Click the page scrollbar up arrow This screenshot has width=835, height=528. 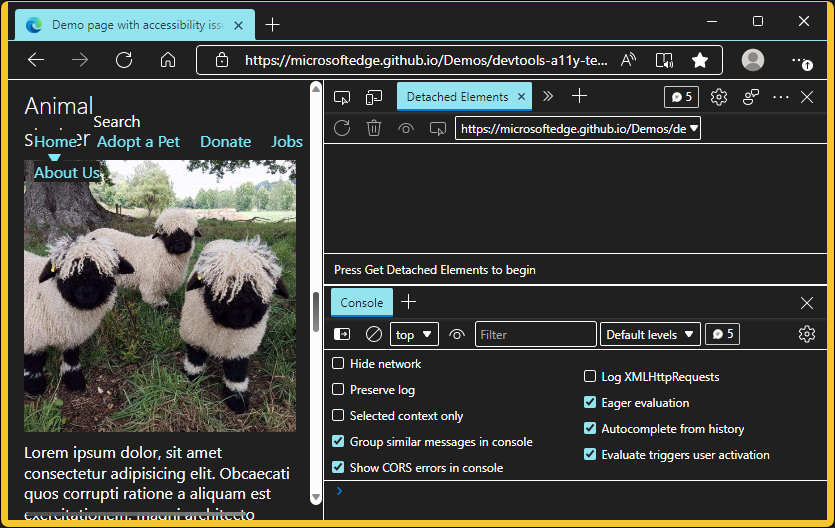coord(316,89)
